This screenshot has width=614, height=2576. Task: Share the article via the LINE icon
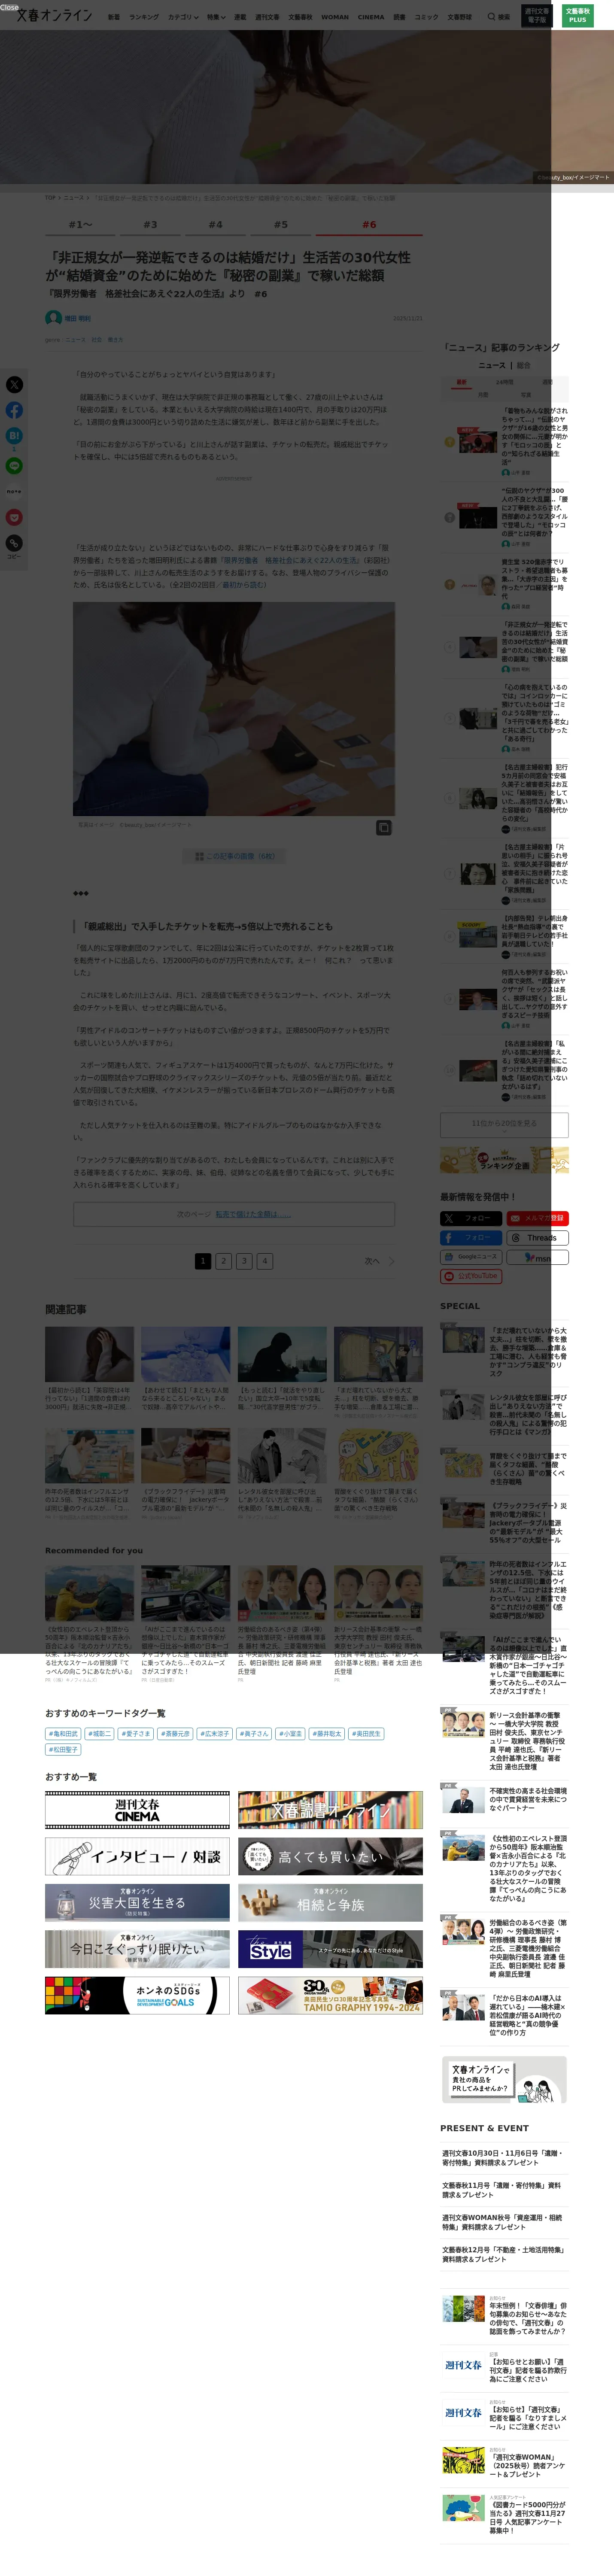pos(14,465)
